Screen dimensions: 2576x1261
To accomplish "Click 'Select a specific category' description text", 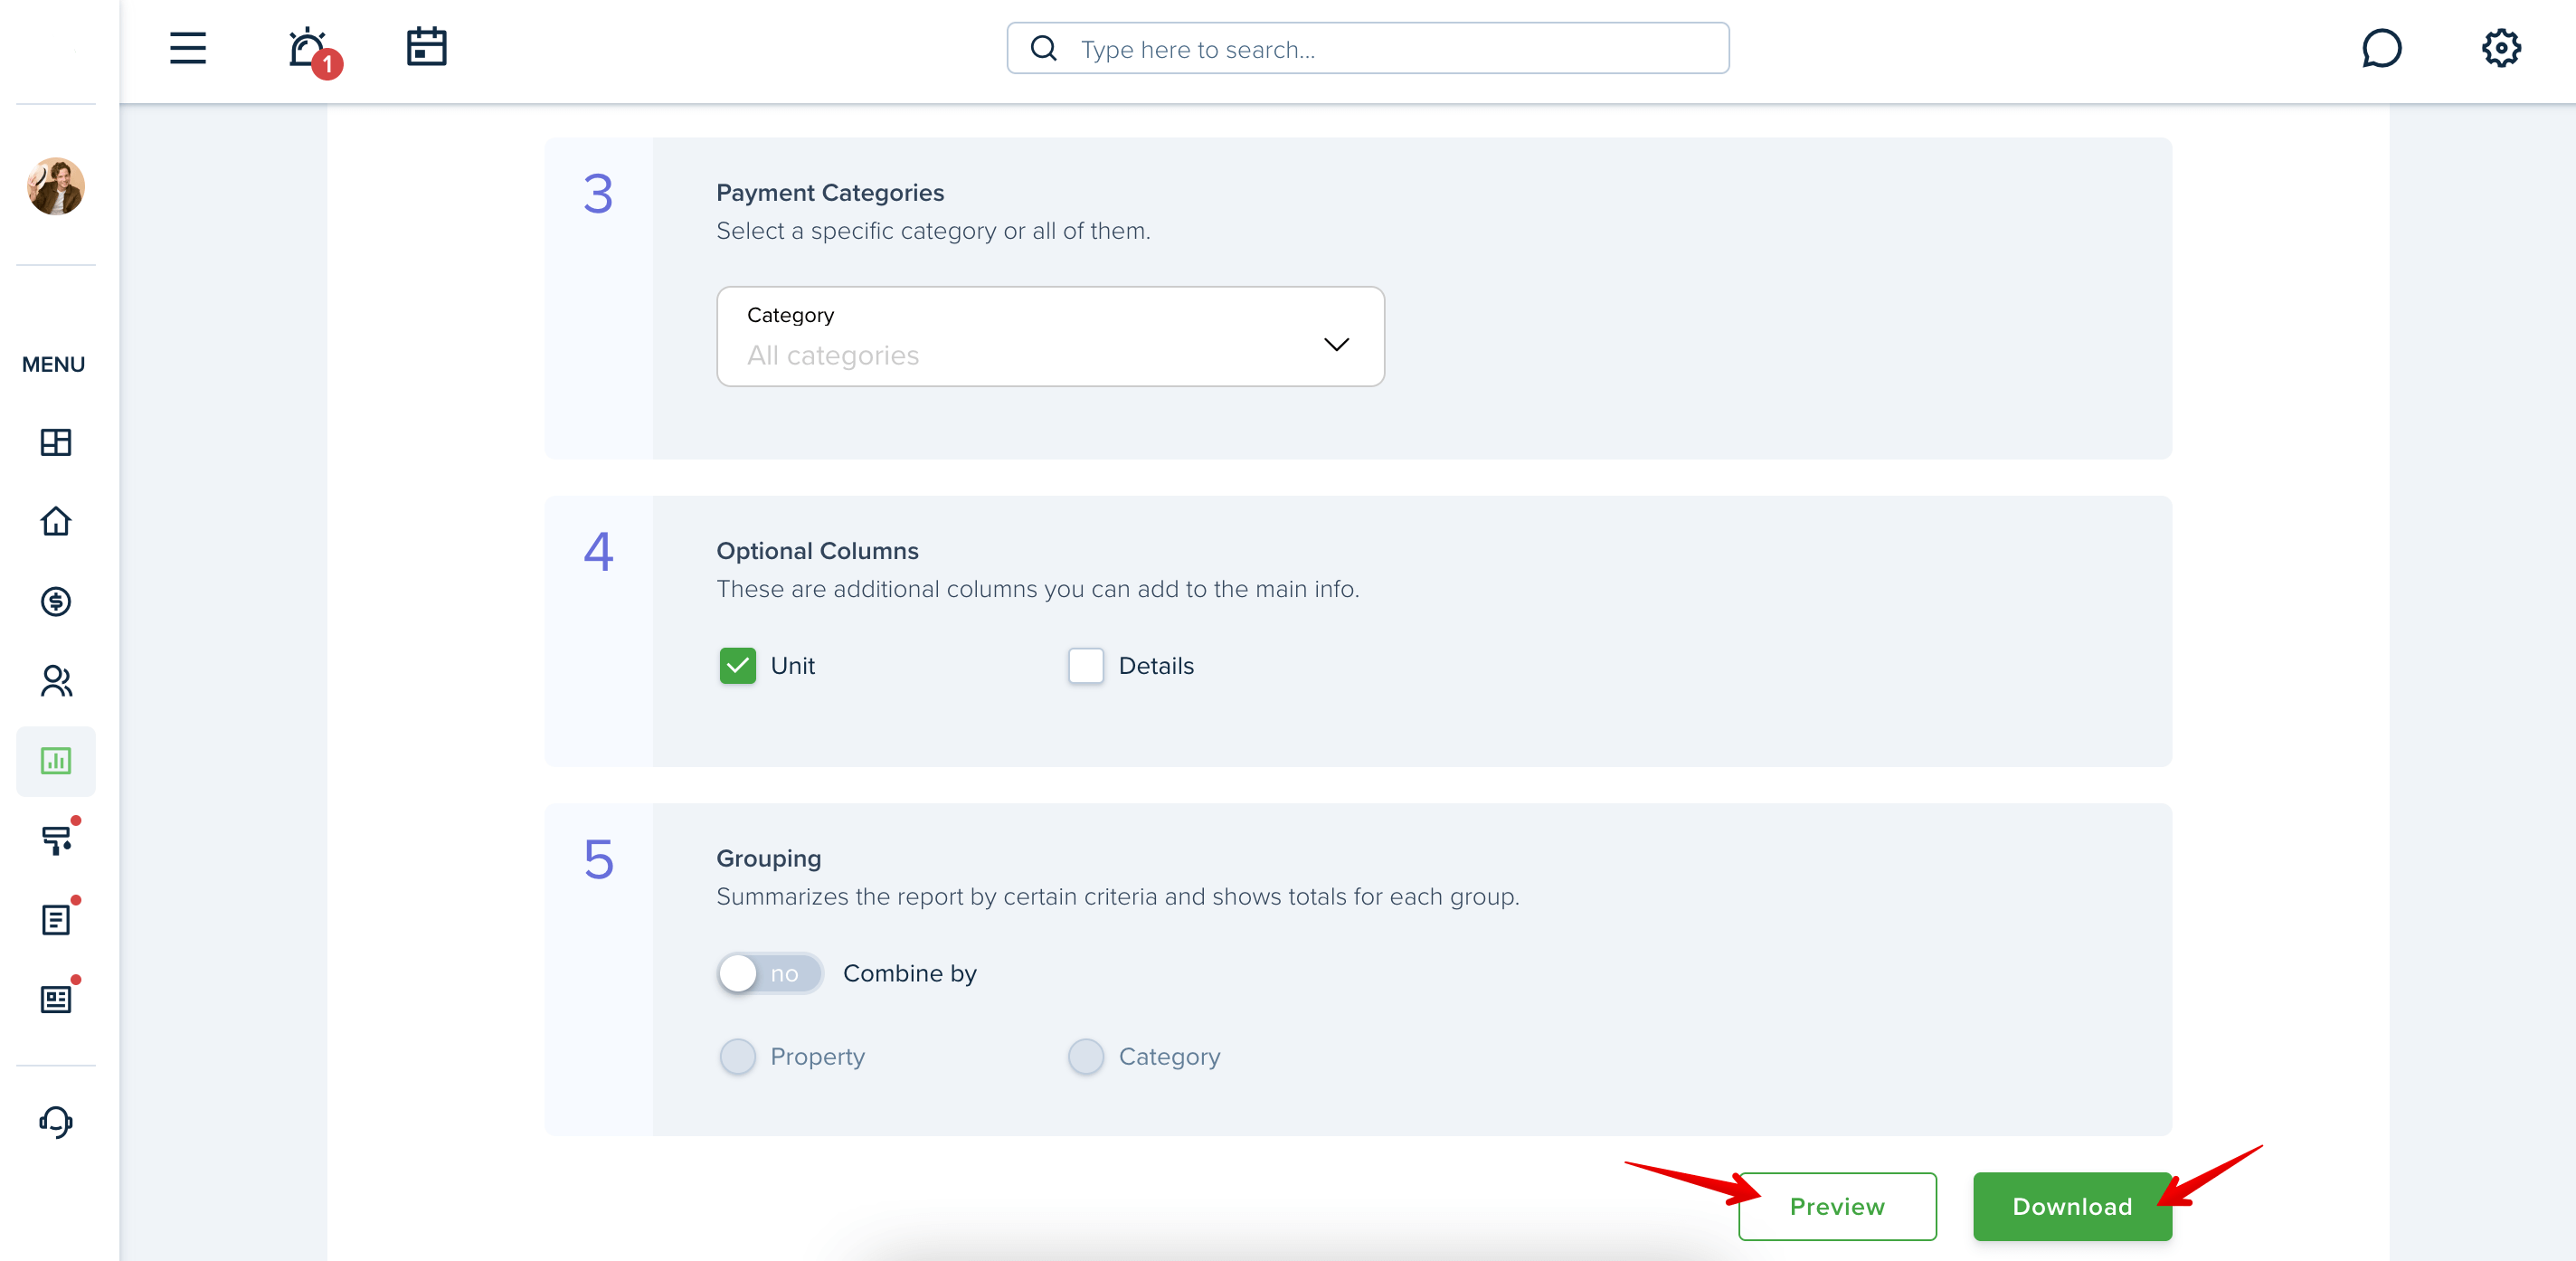I will coord(933,231).
